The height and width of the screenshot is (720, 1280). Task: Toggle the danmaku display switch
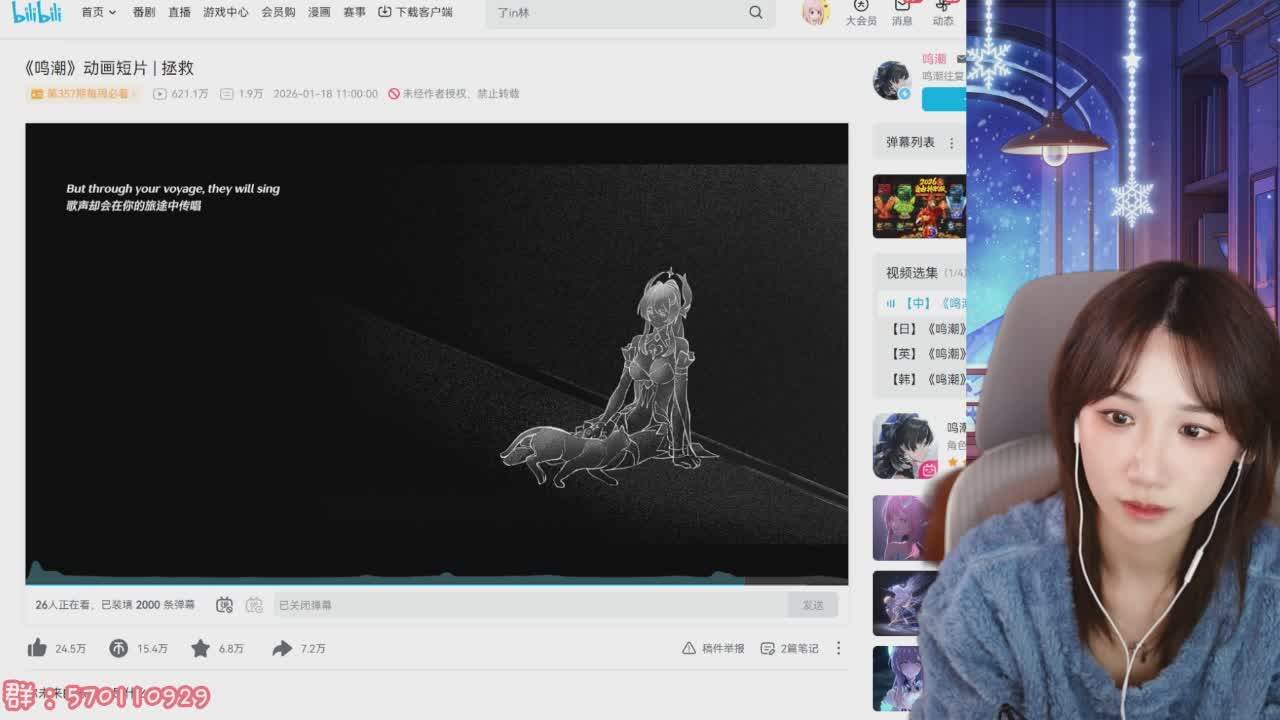(225, 605)
